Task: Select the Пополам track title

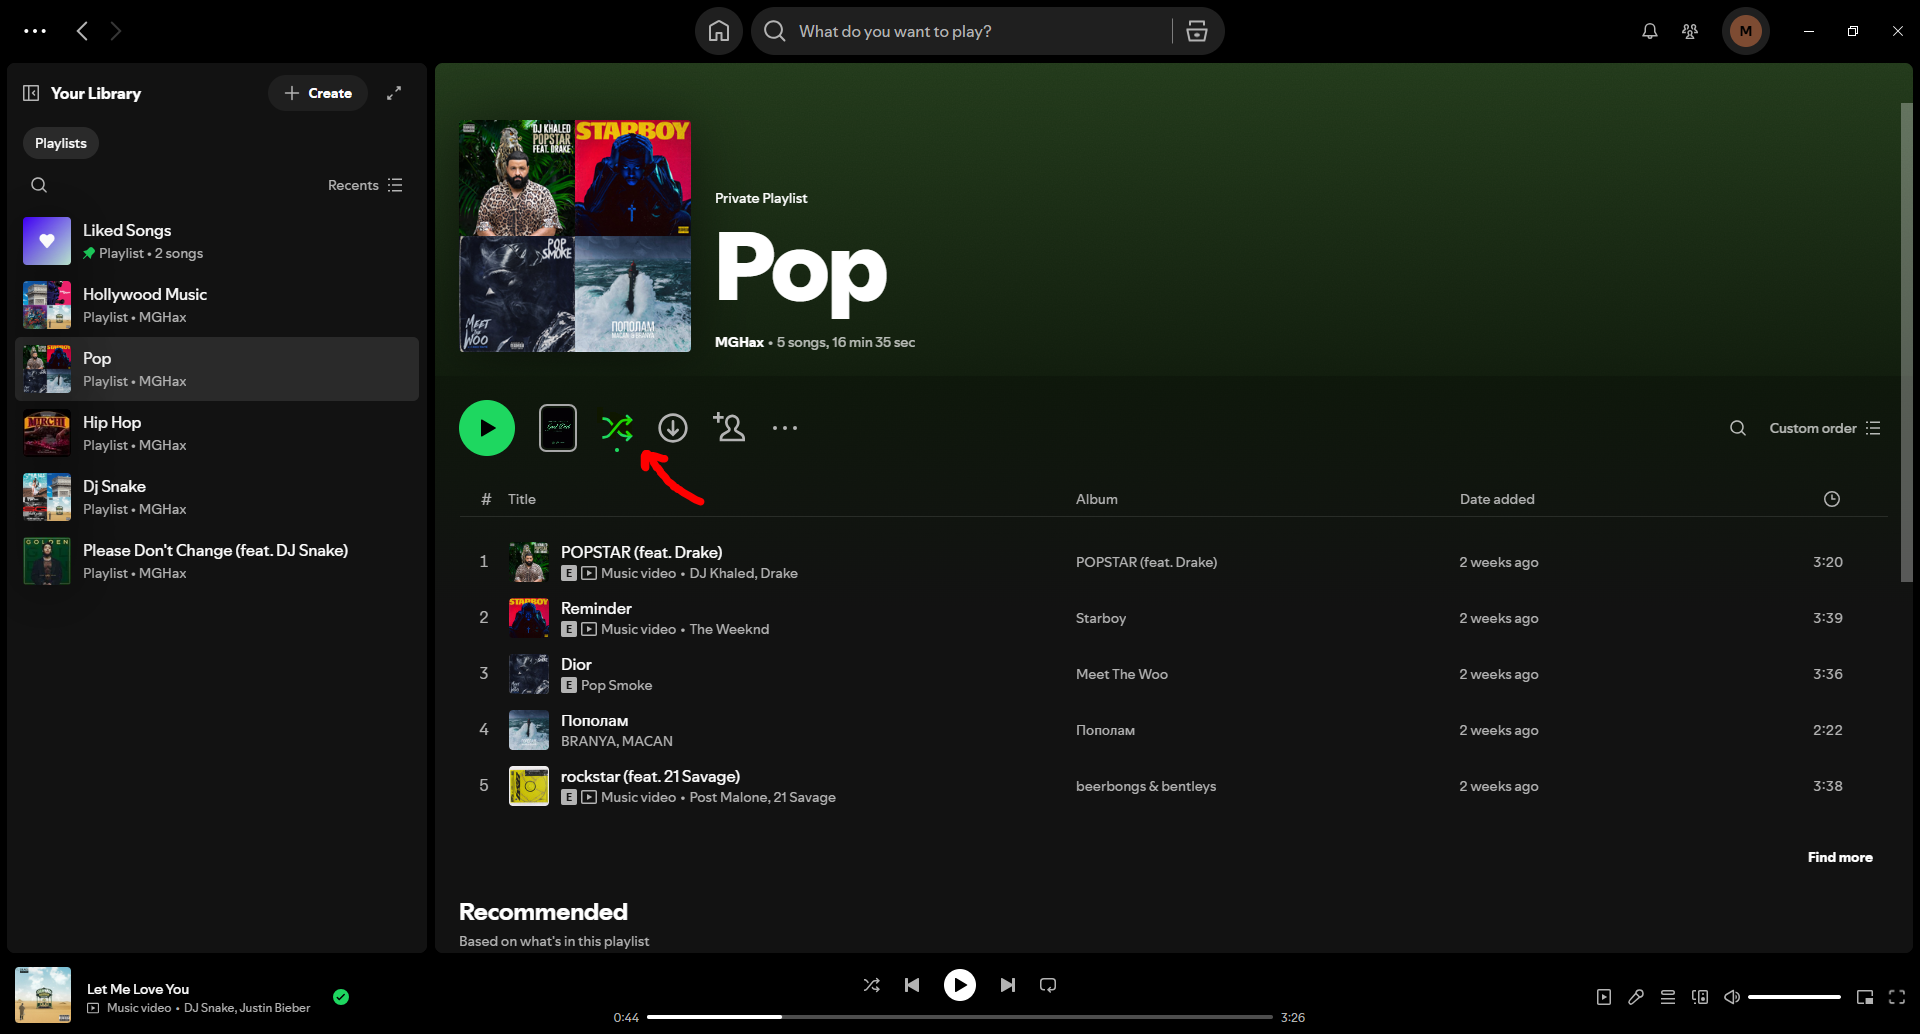Action: coord(595,720)
